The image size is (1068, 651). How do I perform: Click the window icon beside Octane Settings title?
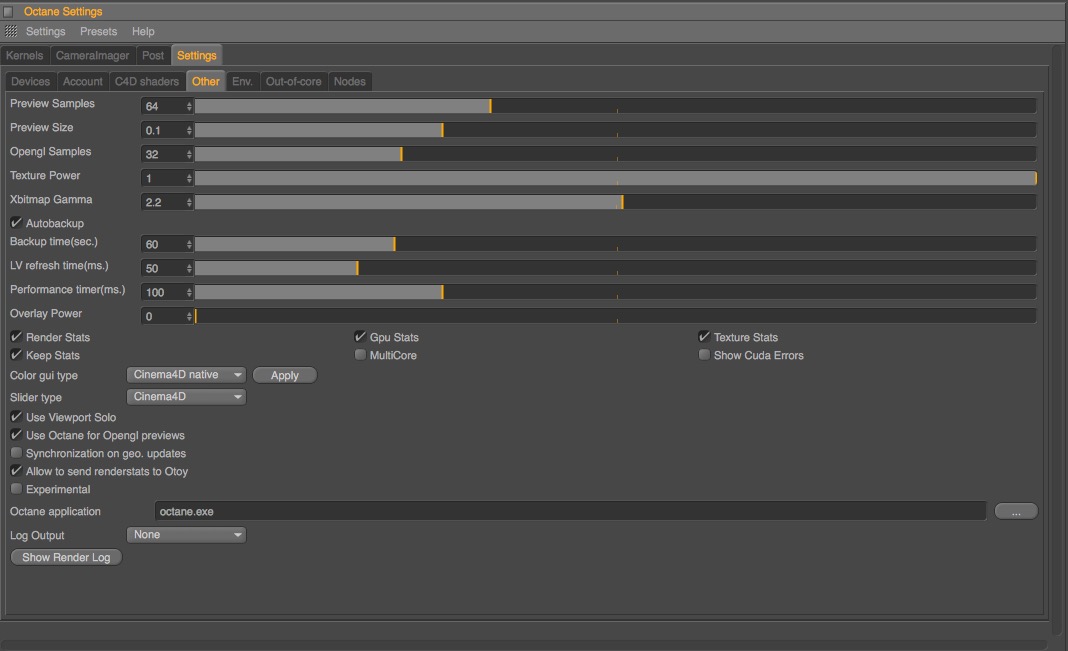tap(9, 11)
